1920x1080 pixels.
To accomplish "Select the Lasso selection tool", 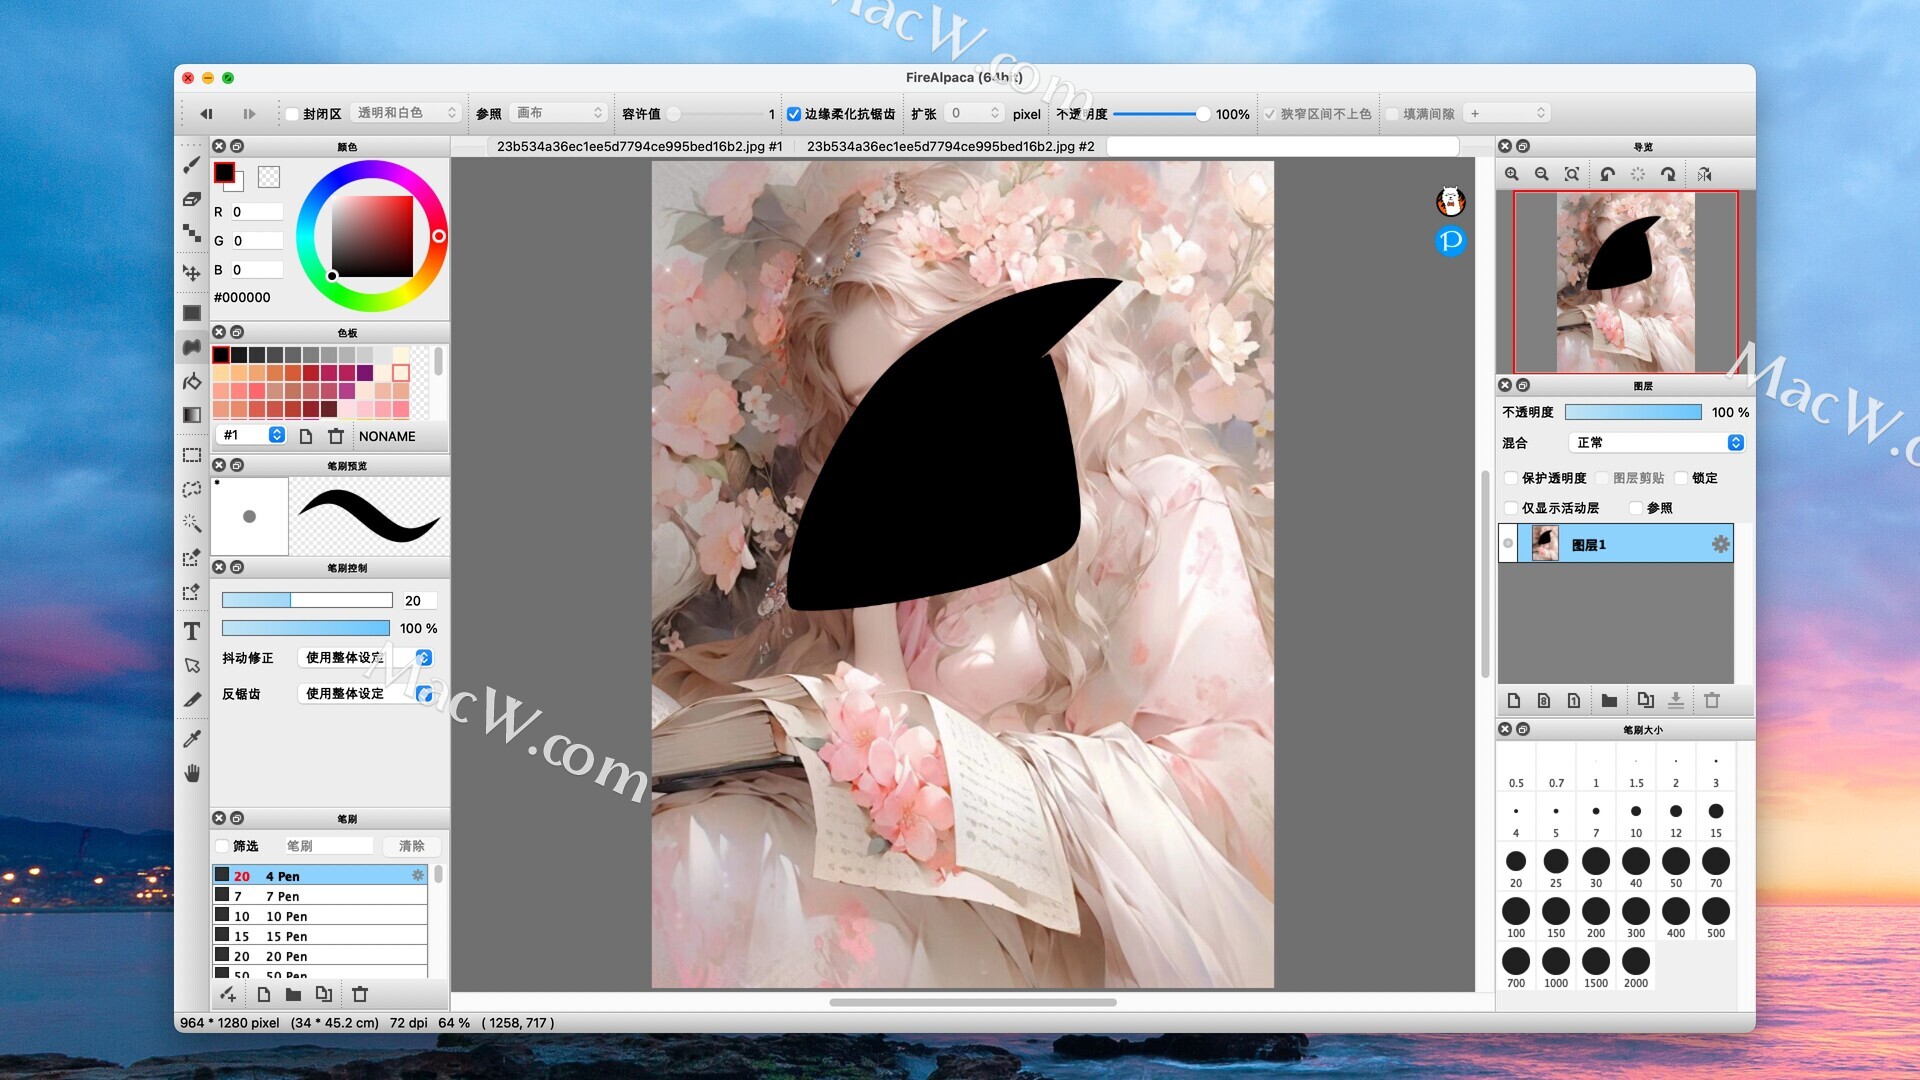I will [x=192, y=489].
